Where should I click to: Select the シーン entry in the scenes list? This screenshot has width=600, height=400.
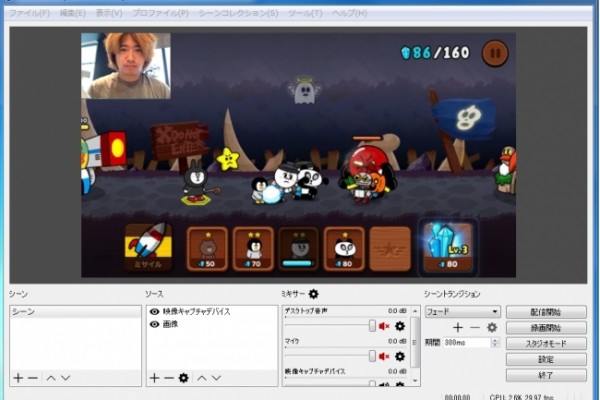click(x=75, y=312)
